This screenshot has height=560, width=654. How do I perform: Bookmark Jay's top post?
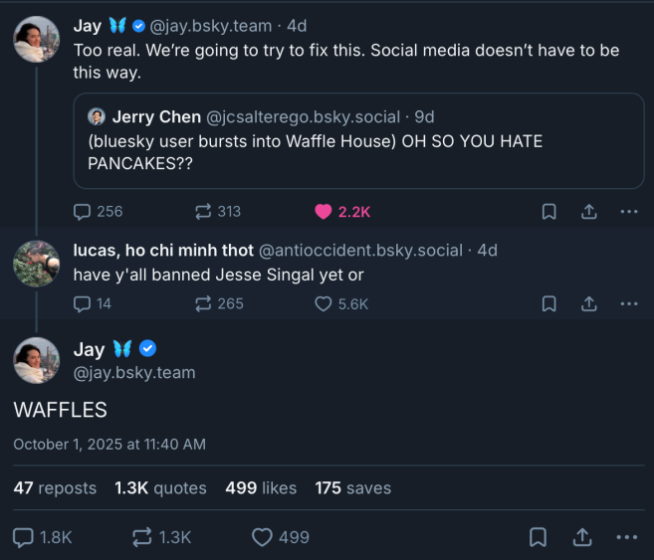pyautogui.click(x=549, y=212)
